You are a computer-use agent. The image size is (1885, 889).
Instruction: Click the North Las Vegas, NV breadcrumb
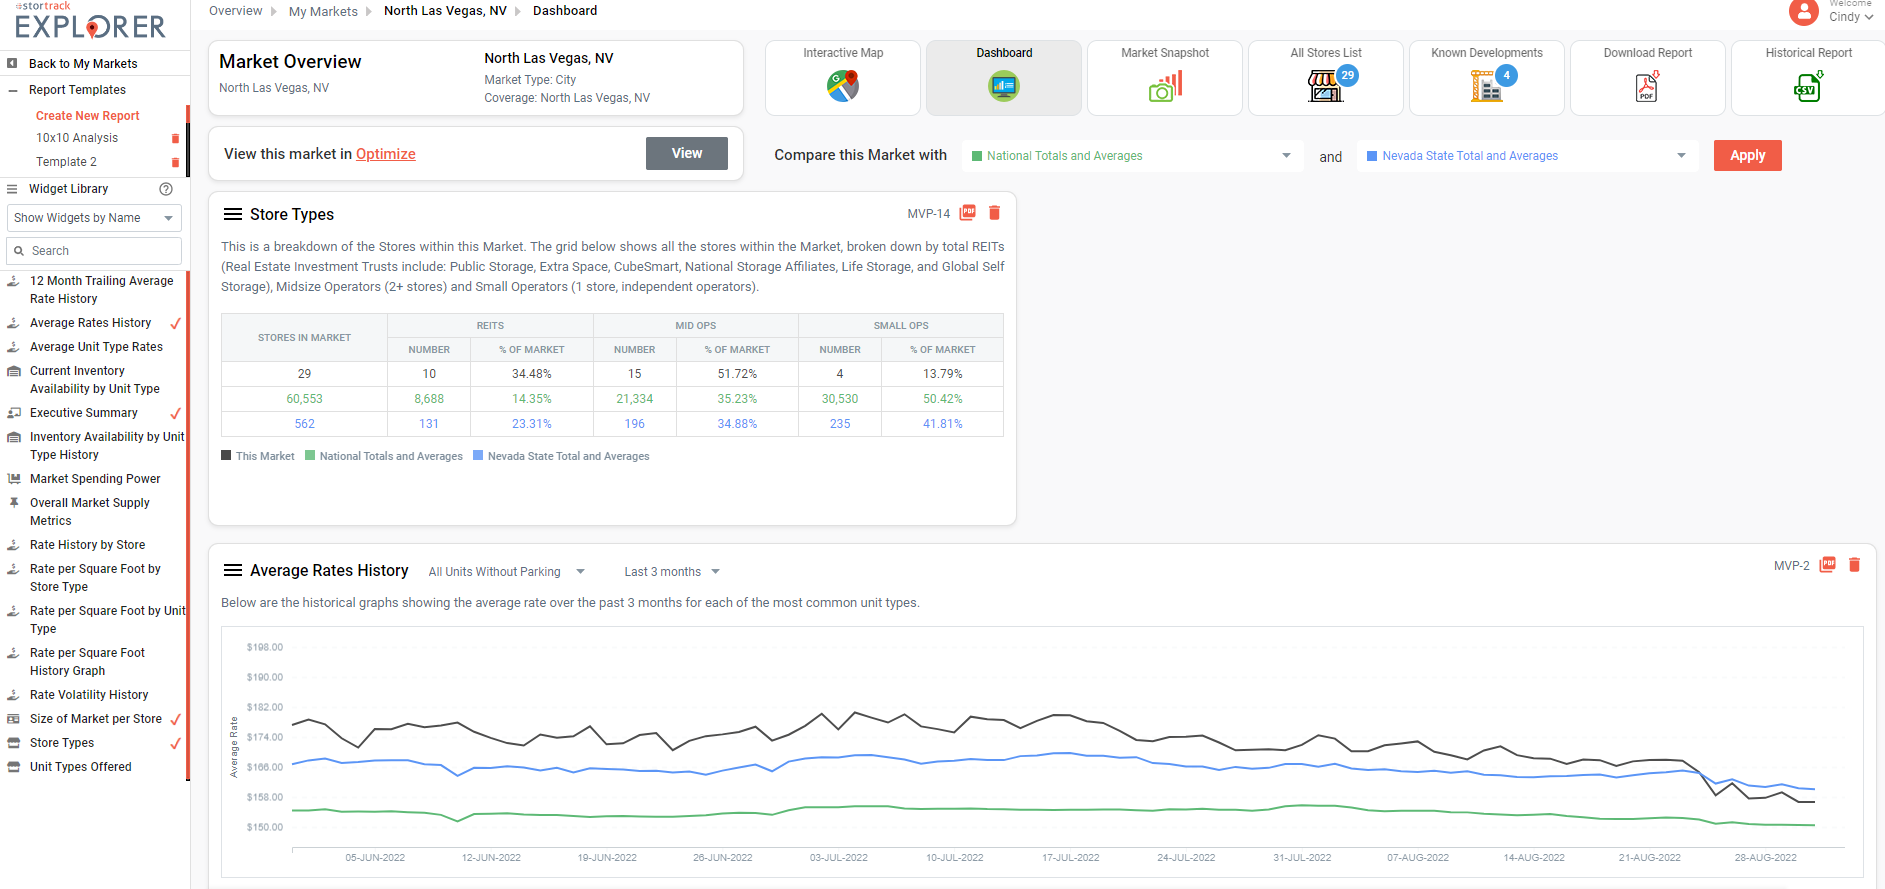click(445, 11)
